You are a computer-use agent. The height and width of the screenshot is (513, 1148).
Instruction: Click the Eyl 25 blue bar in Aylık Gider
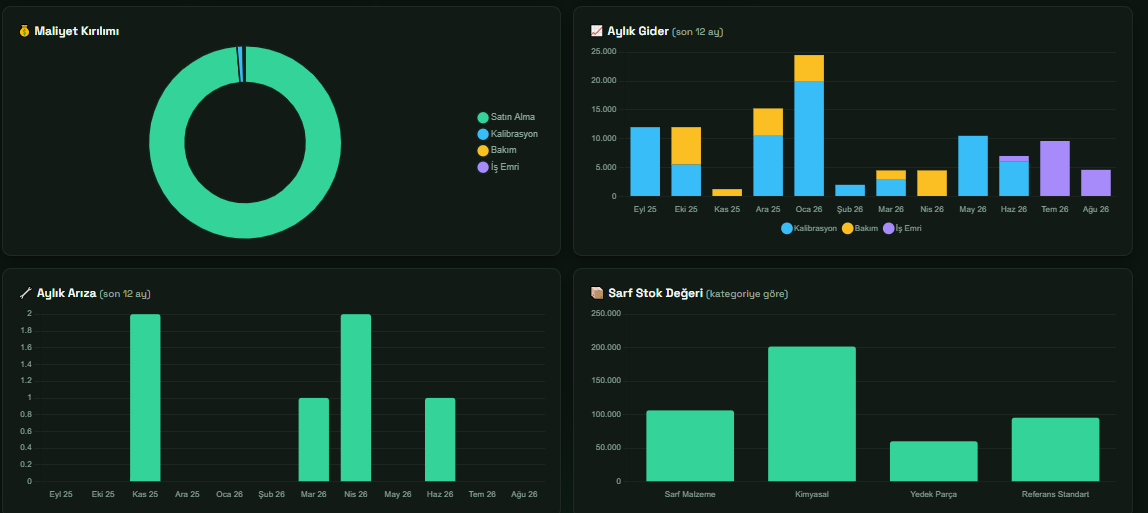[645, 162]
